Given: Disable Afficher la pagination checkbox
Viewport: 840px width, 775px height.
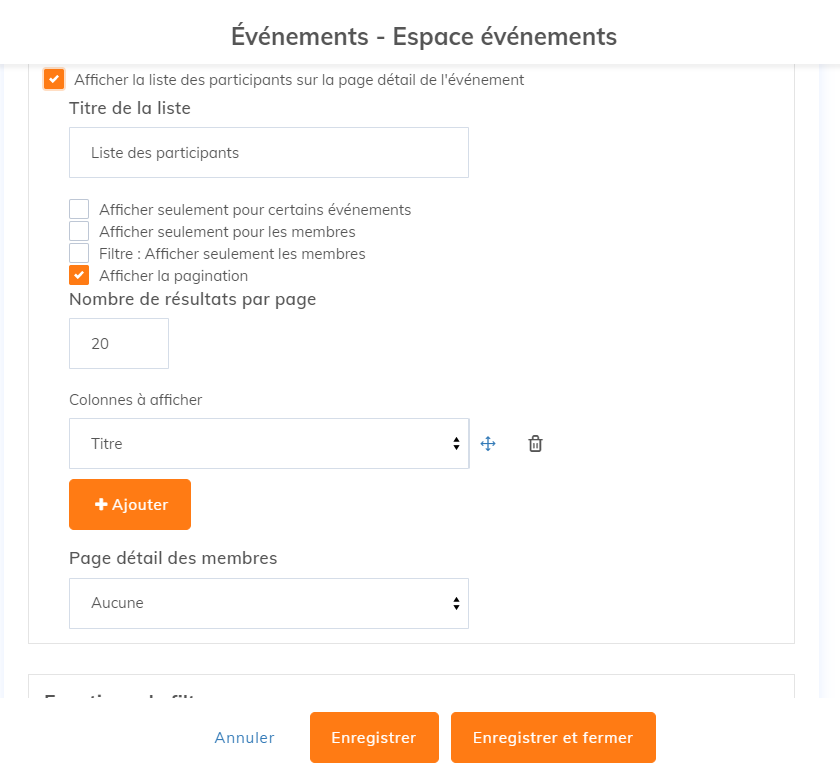Looking at the screenshot, I should coord(79,275).
